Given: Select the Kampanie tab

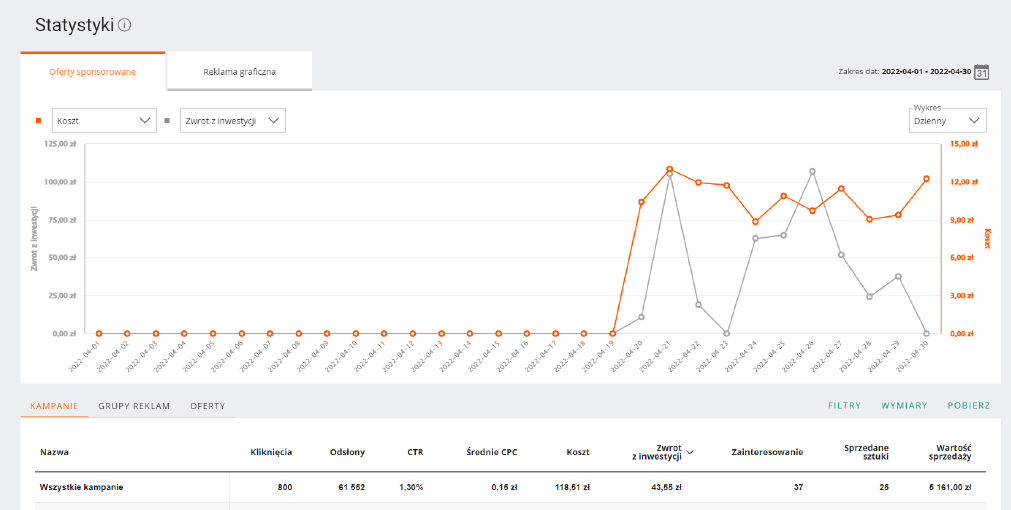Looking at the screenshot, I should tap(54, 406).
